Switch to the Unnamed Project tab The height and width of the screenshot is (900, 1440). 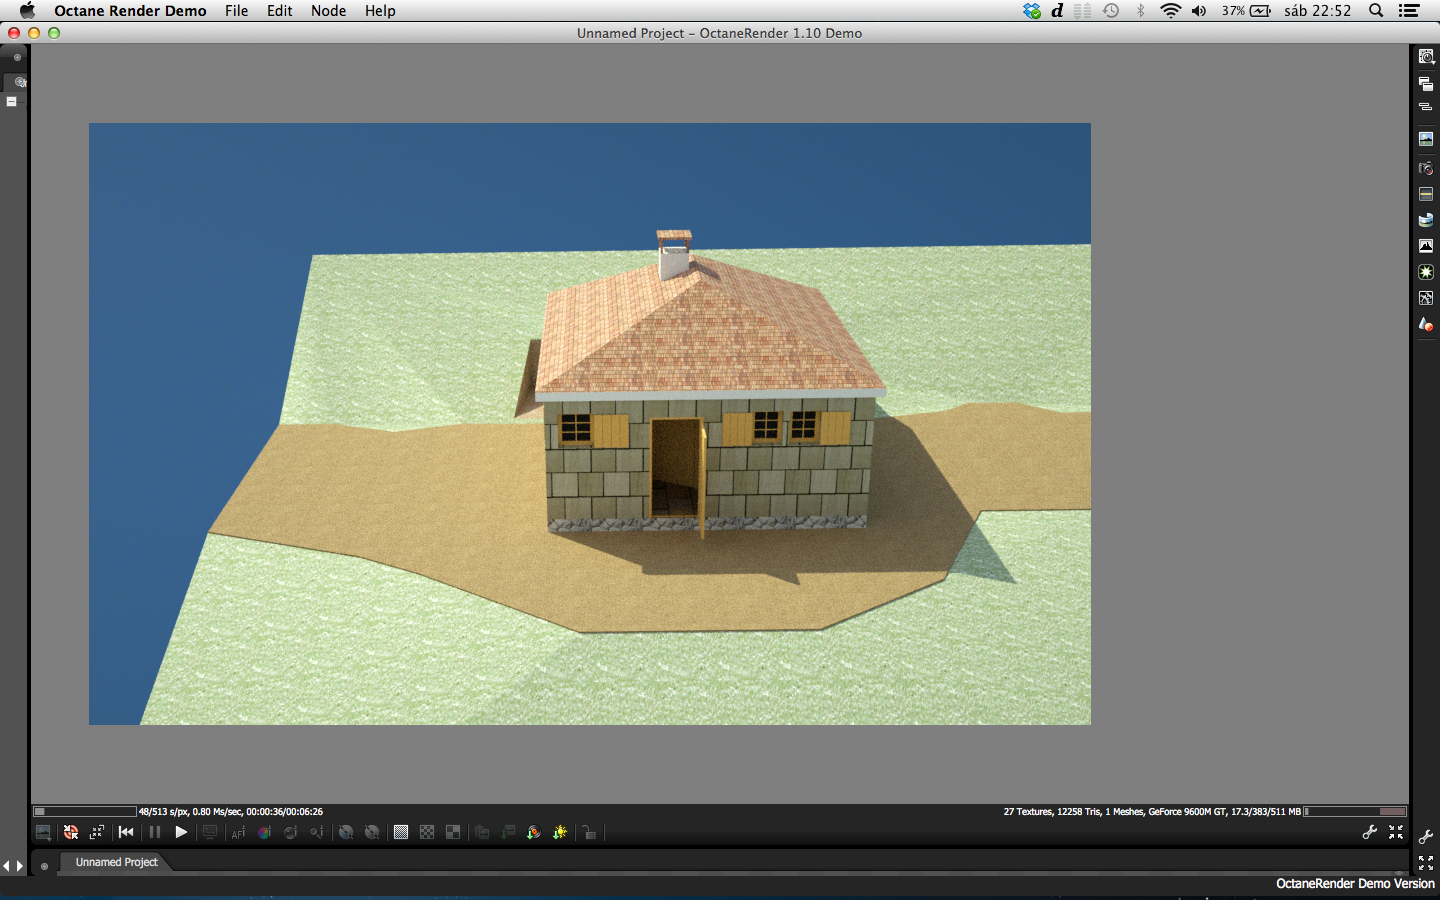tap(117, 862)
